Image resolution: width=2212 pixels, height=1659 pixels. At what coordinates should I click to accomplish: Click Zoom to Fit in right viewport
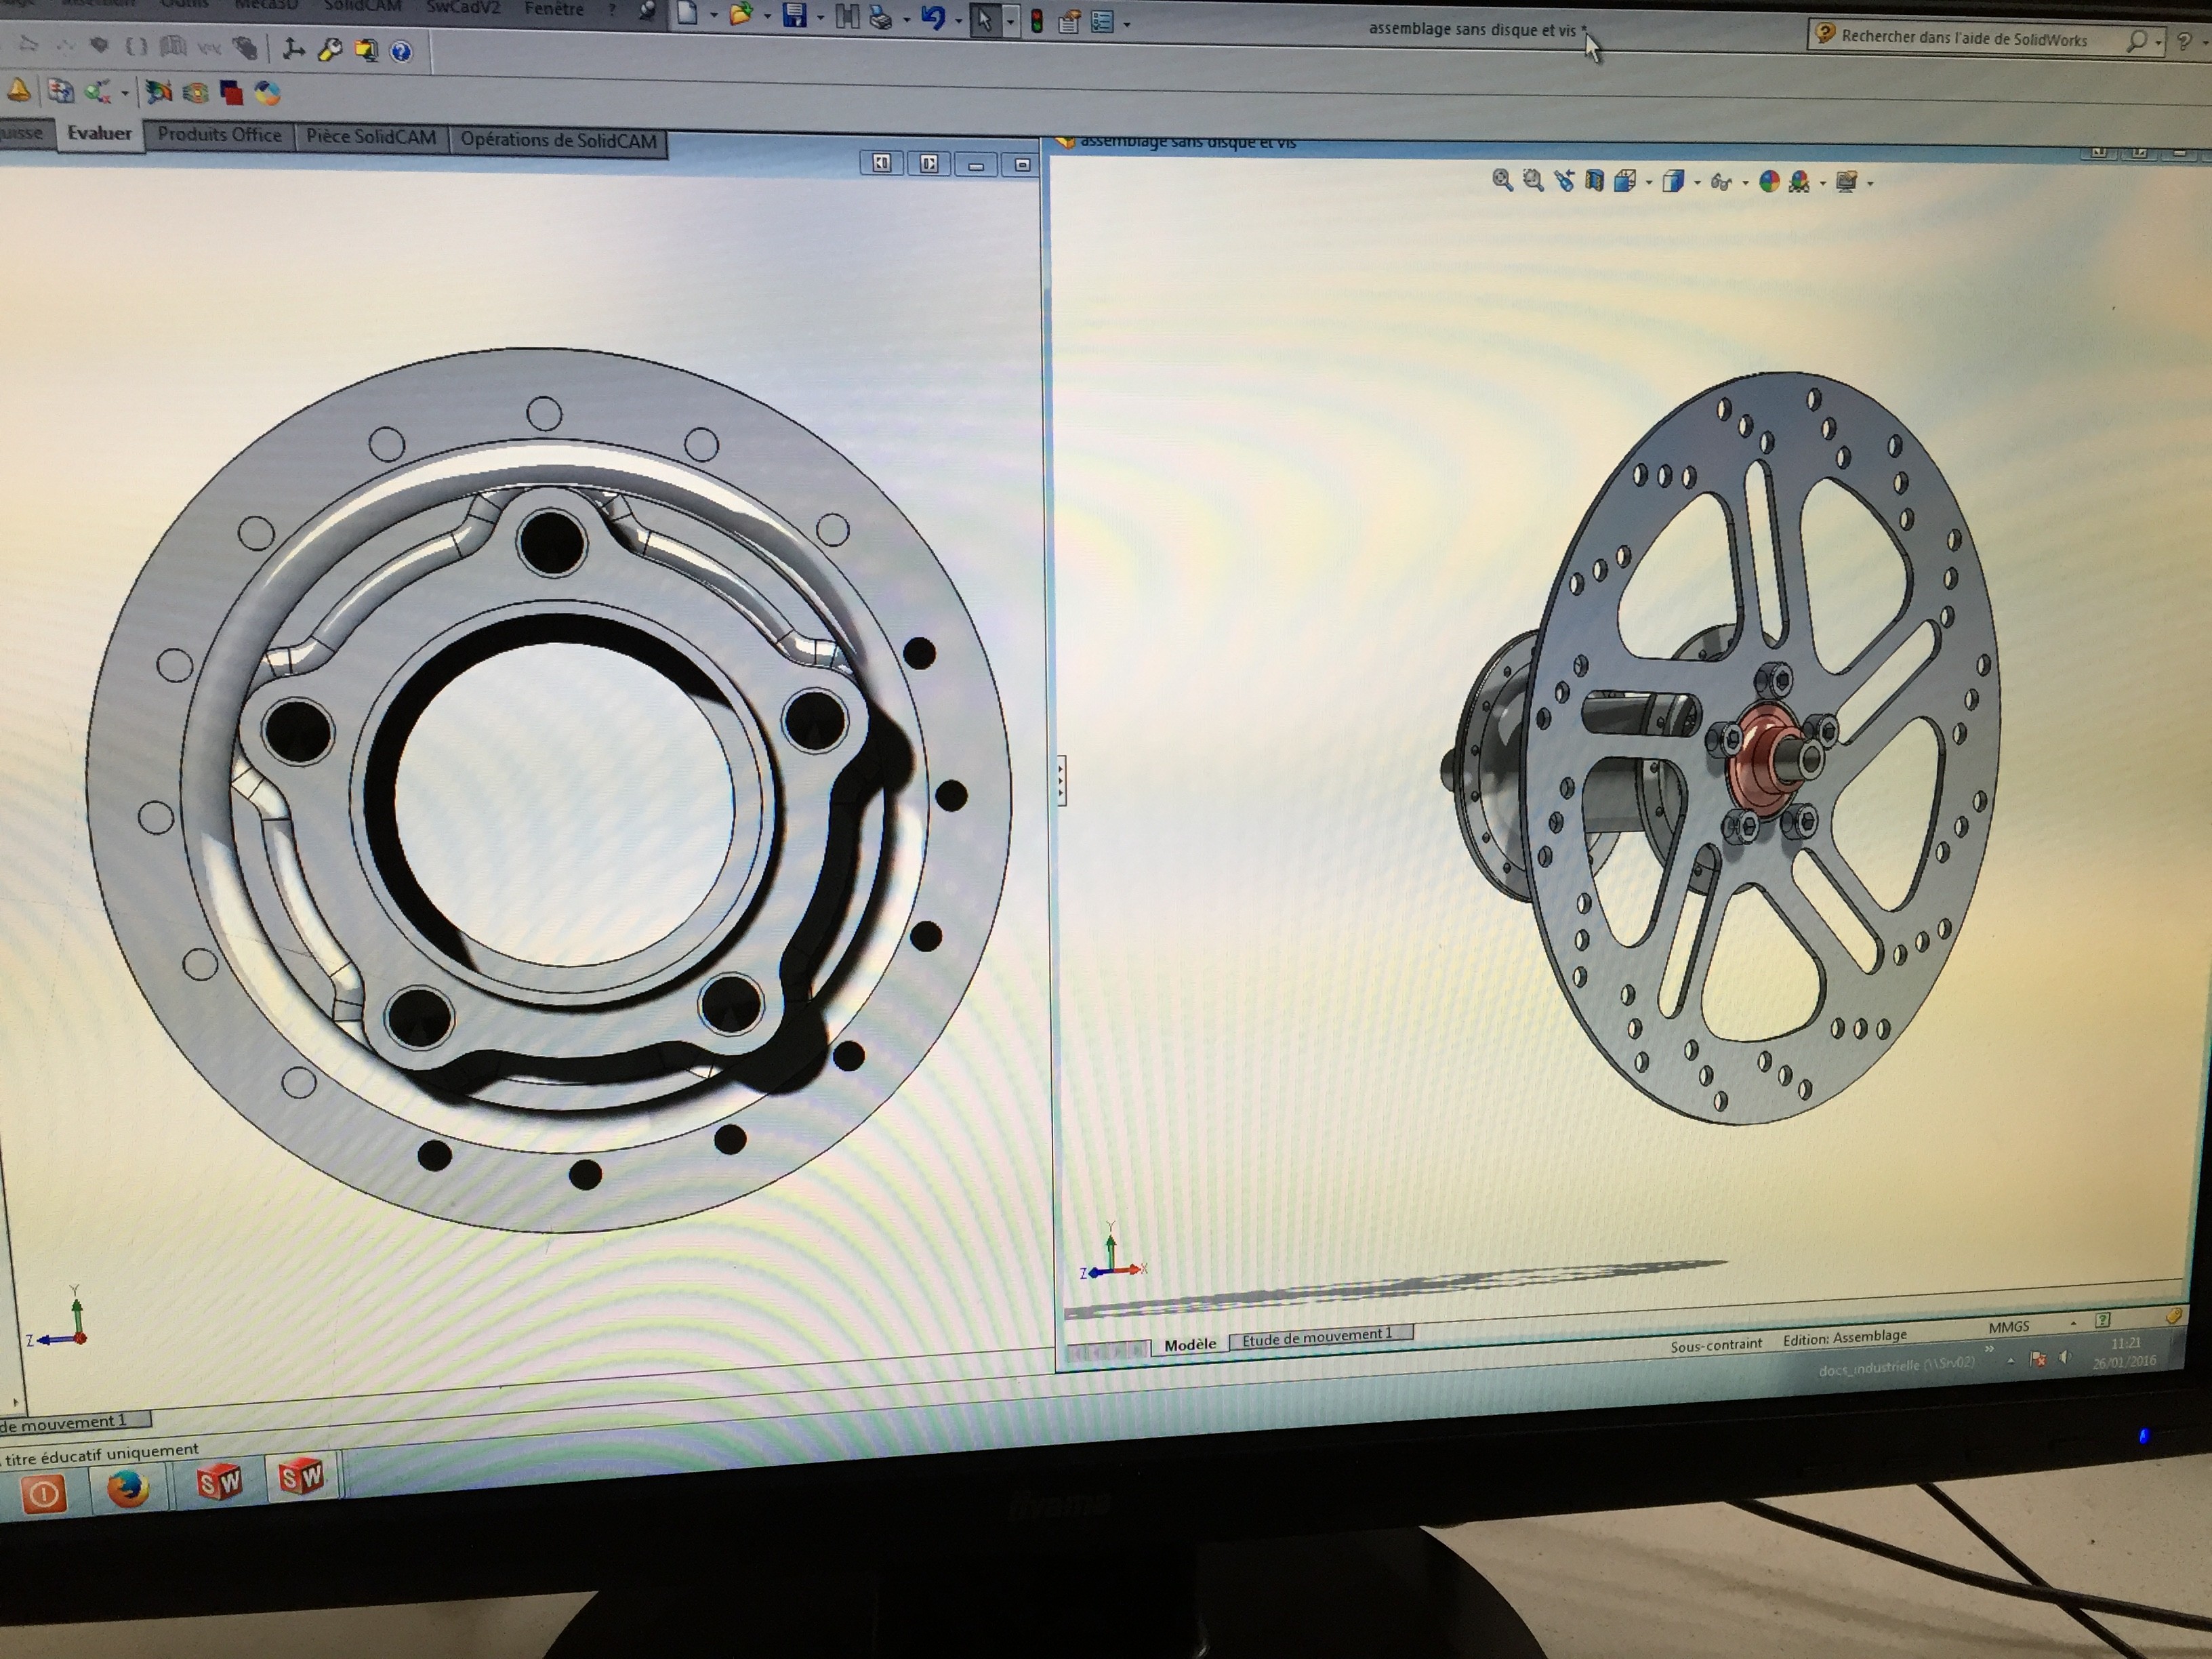(x=1502, y=180)
